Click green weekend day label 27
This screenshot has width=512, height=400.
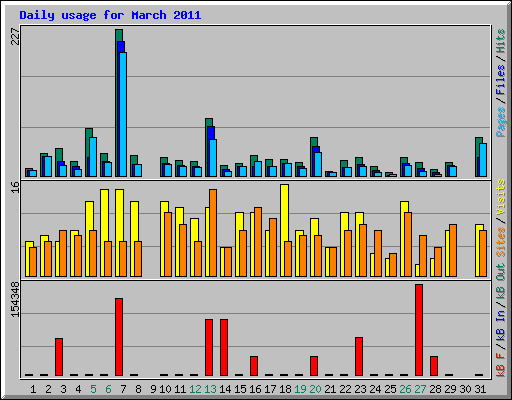pos(420,389)
